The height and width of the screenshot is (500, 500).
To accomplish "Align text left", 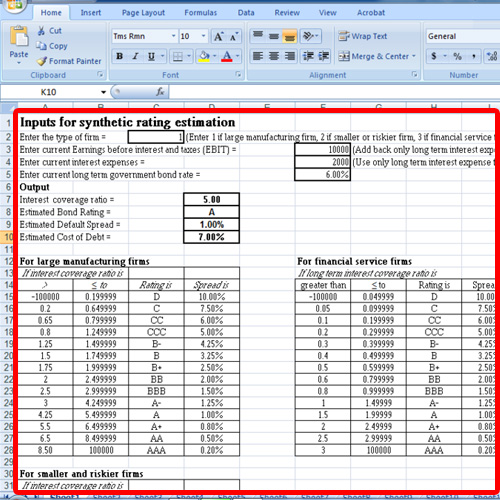I will [258, 56].
